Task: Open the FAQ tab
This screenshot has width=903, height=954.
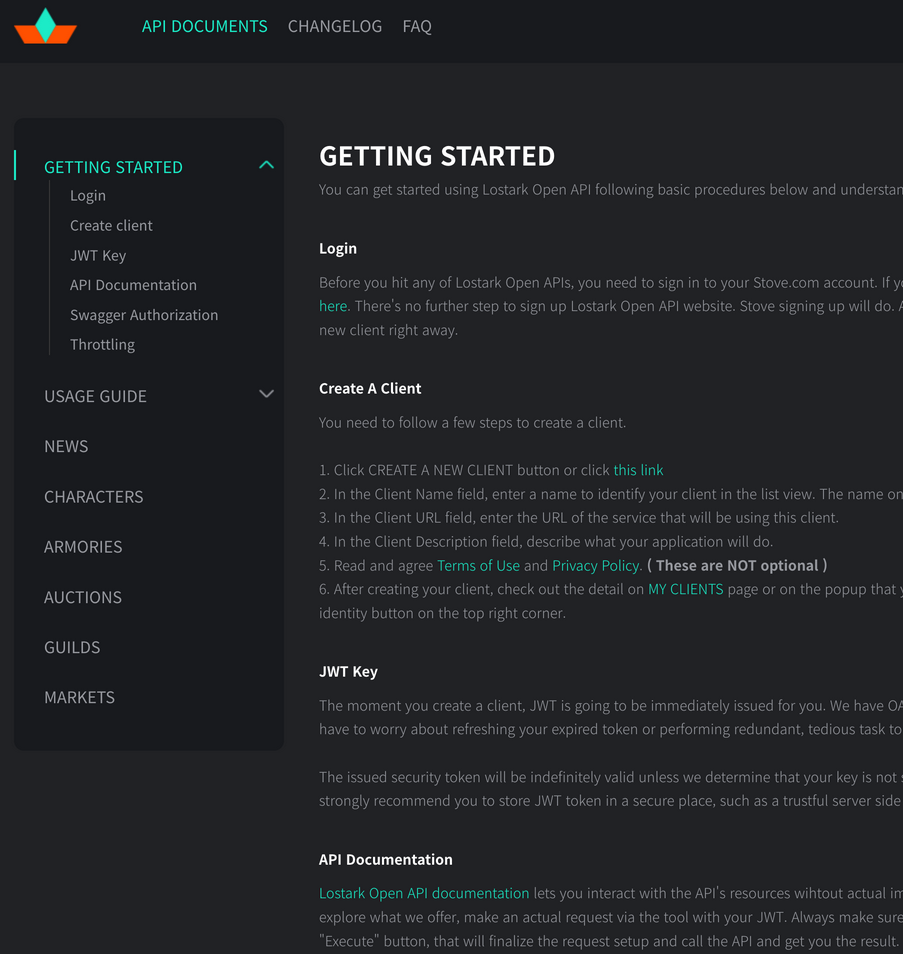Action: 417,26
